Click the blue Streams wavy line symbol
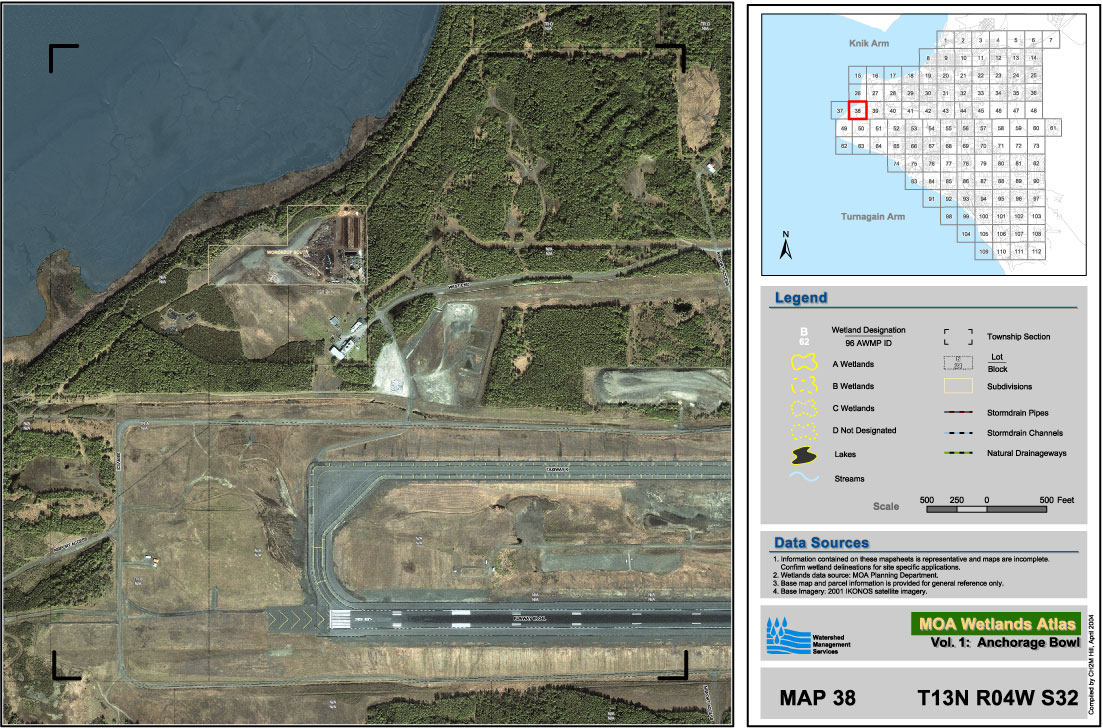The width and height of the screenshot is (1103, 728). click(x=805, y=478)
